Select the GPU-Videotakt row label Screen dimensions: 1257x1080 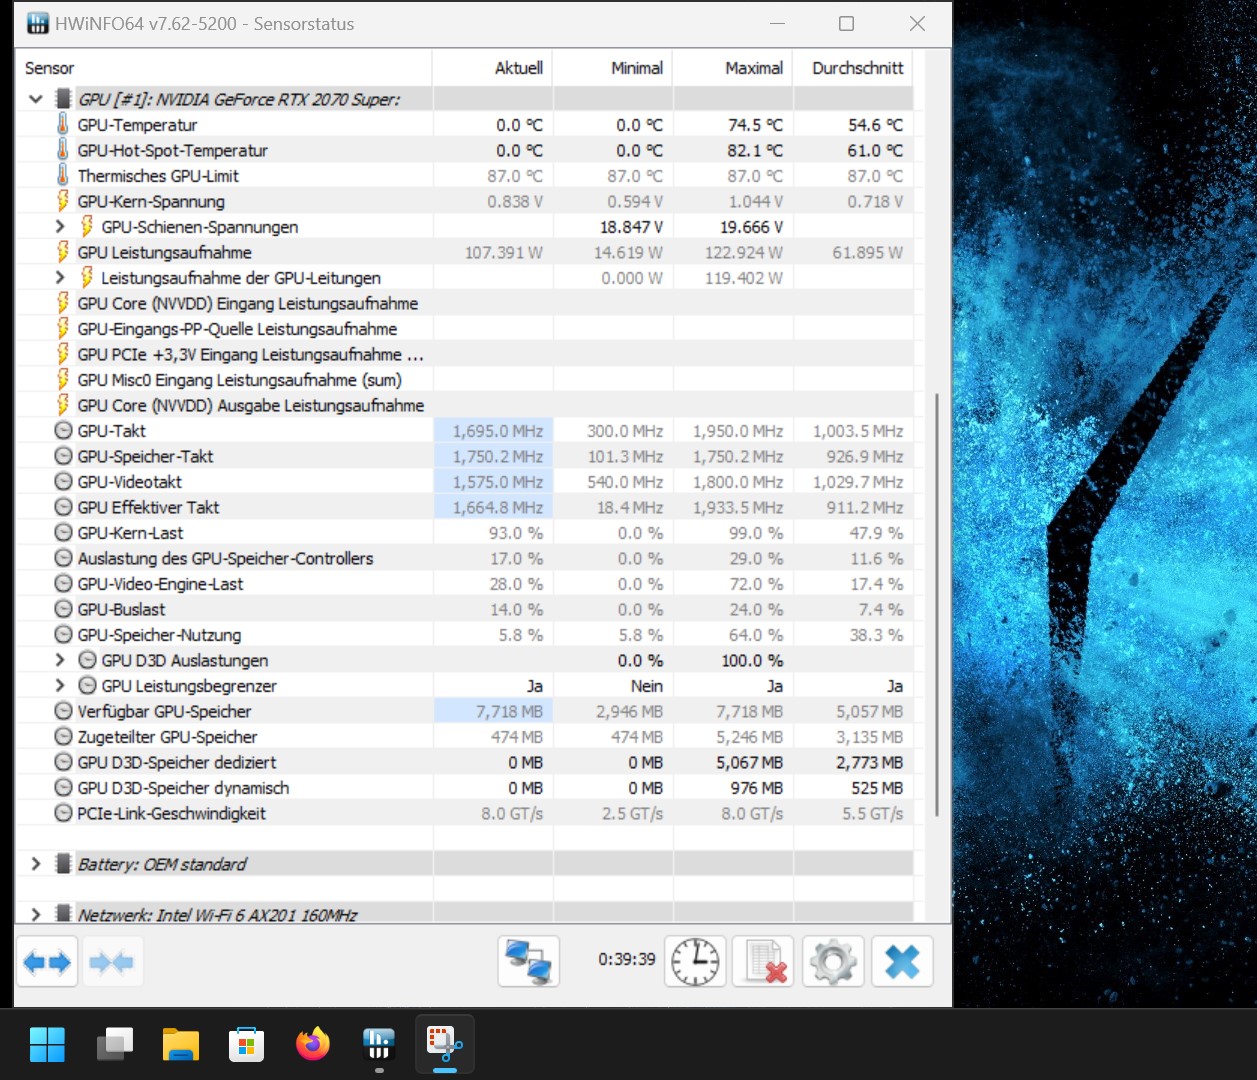pyautogui.click(x=130, y=482)
